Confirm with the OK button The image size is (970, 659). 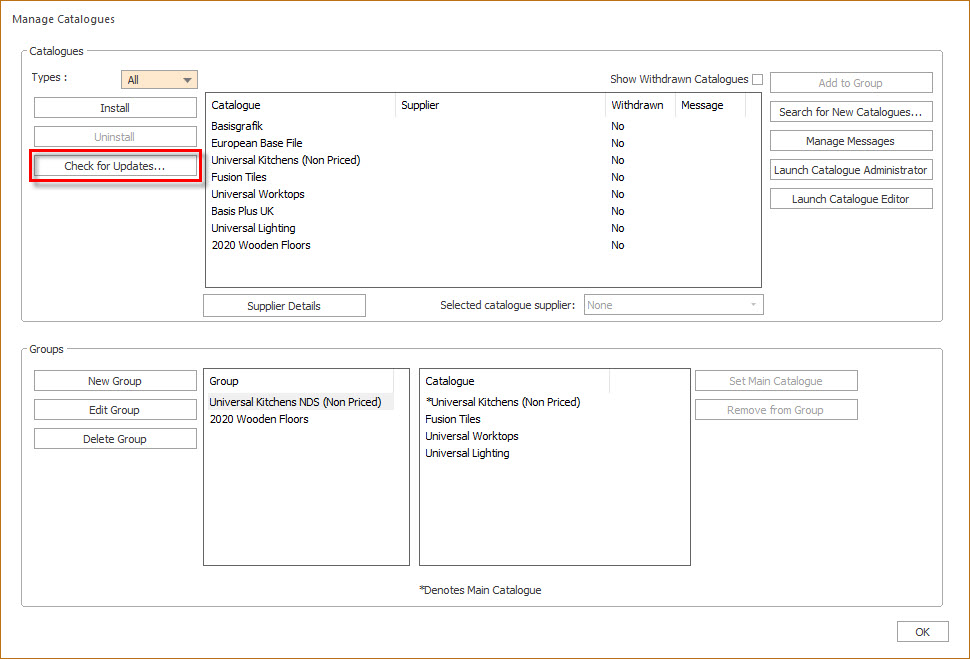[922, 631]
